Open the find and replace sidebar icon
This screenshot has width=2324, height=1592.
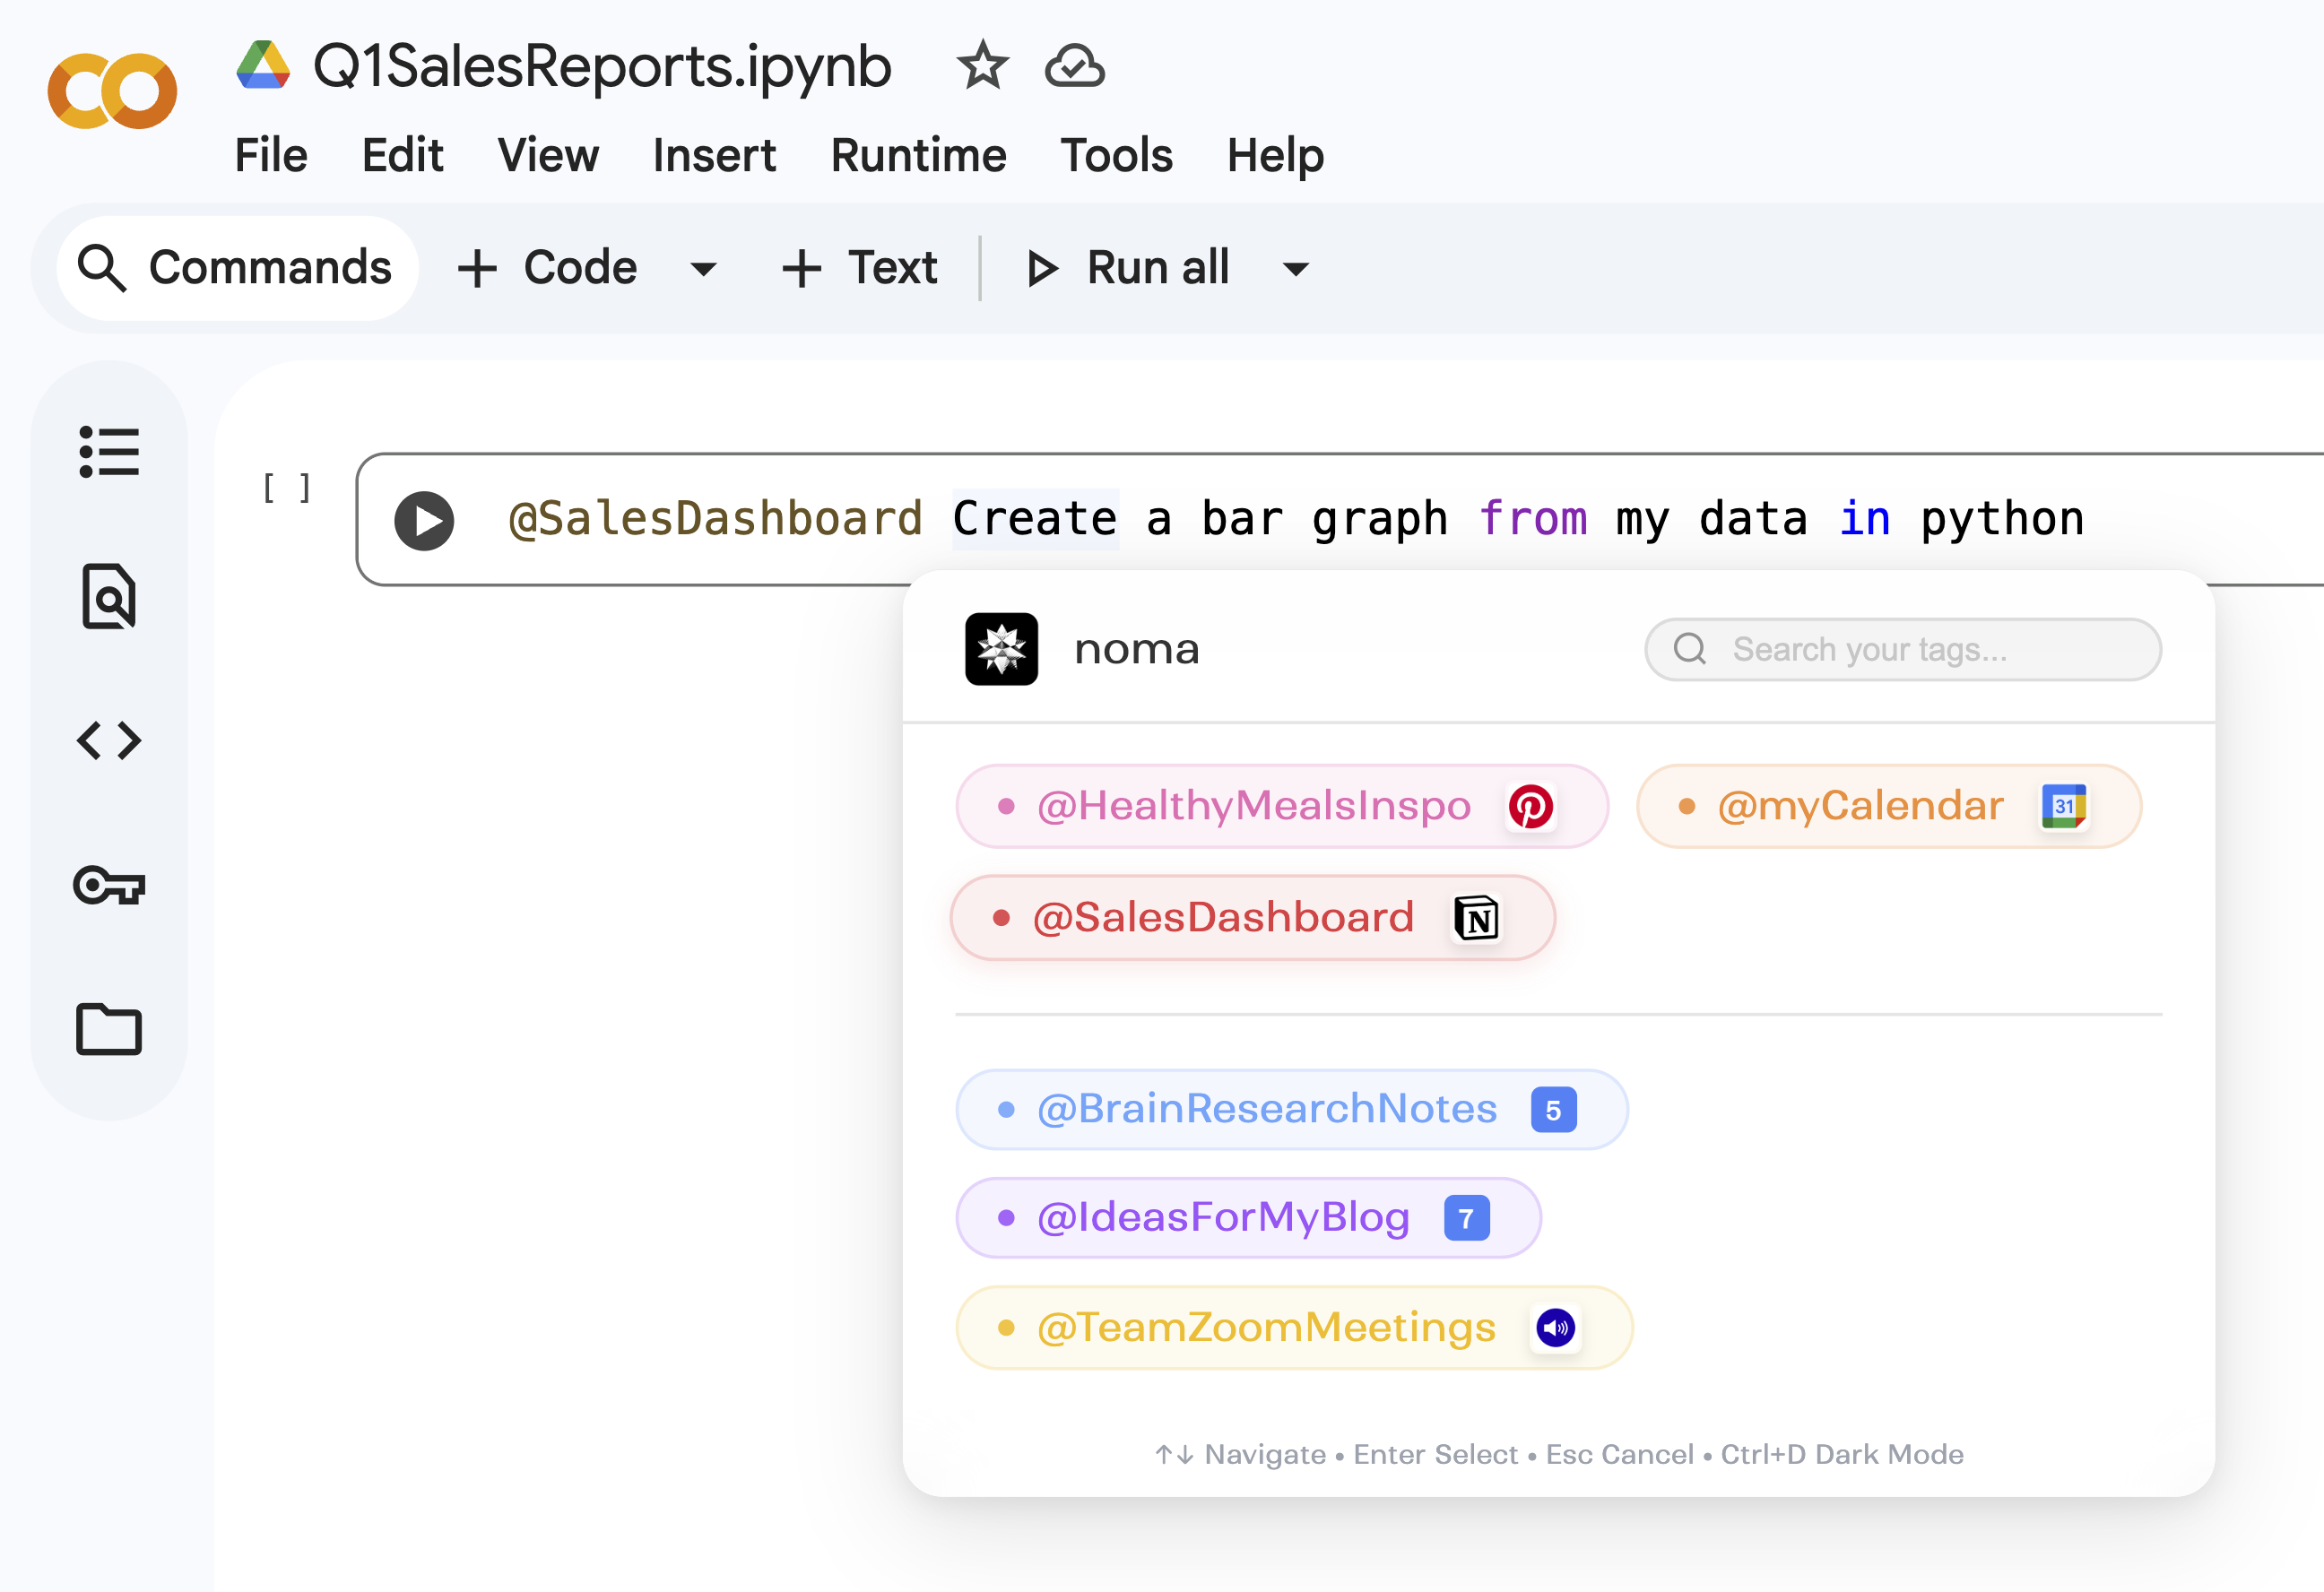pos(109,596)
